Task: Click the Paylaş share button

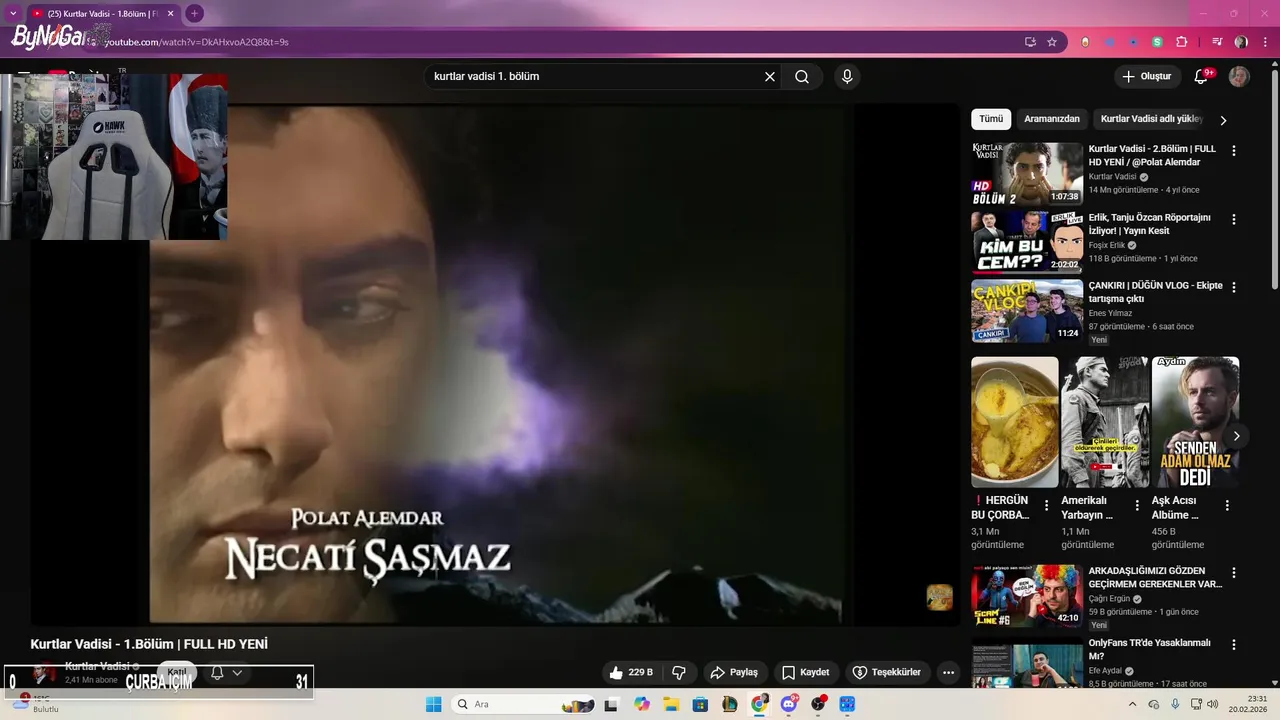Action: pos(734,673)
